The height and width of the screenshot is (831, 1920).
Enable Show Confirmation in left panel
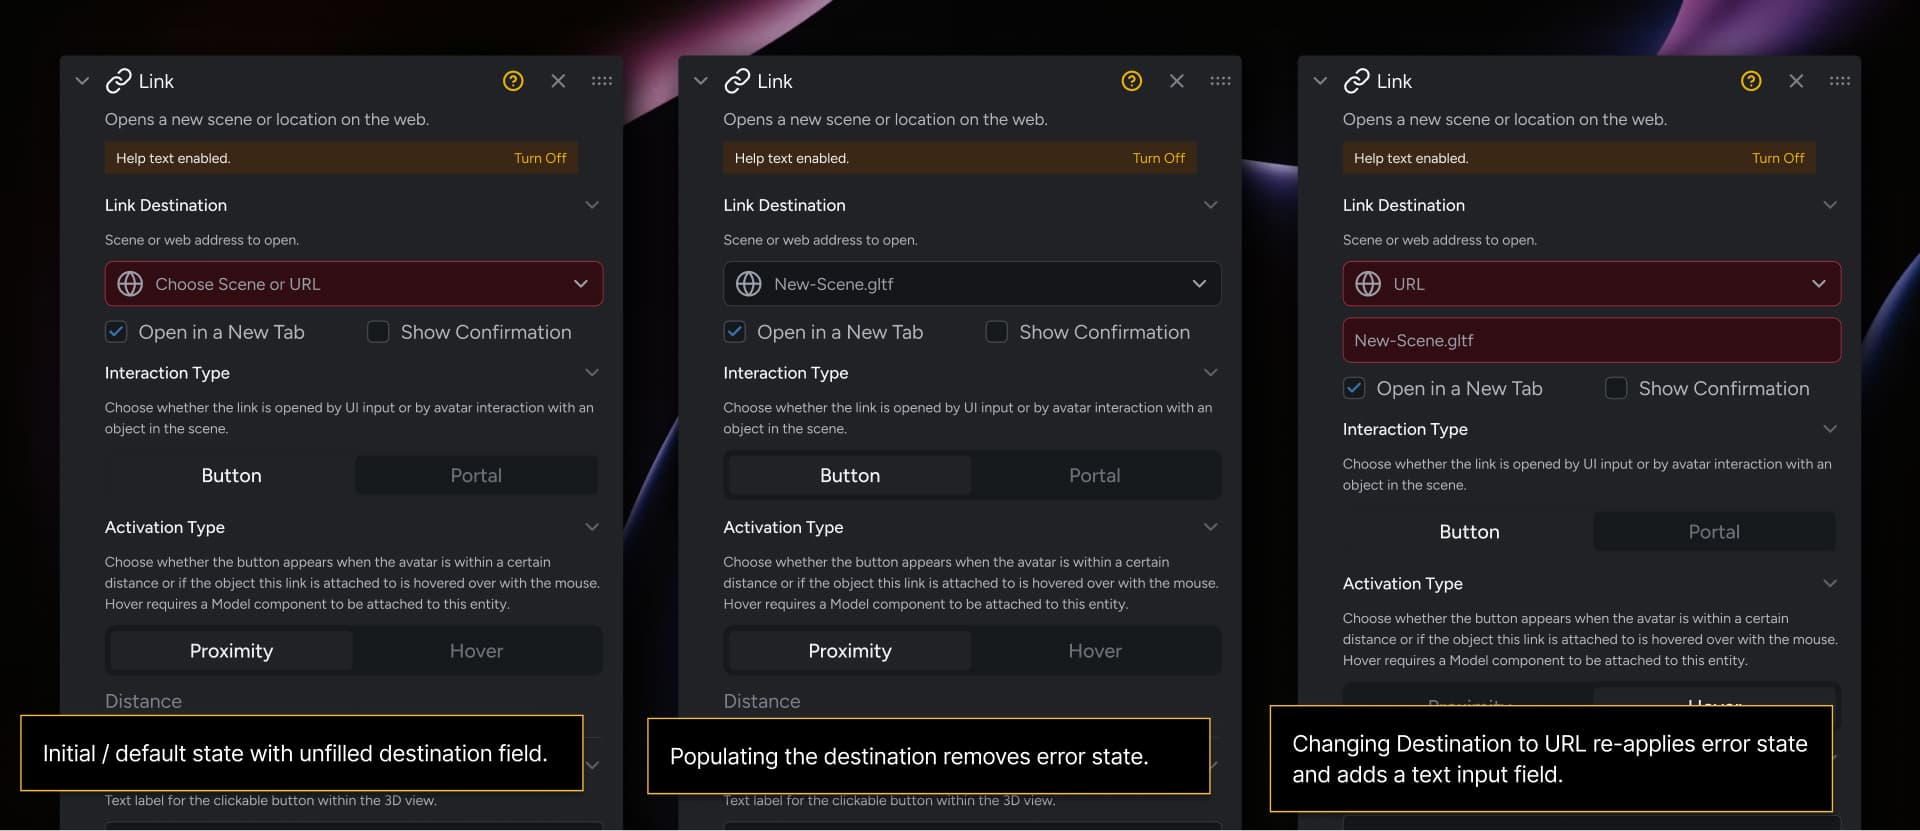pyautogui.click(x=378, y=332)
